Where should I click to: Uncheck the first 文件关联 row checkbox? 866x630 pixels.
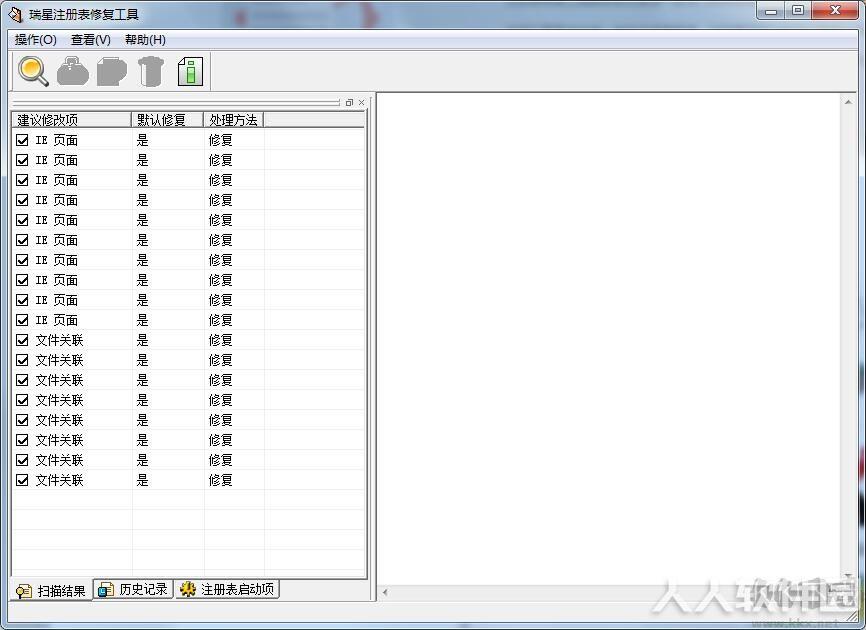point(22,340)
